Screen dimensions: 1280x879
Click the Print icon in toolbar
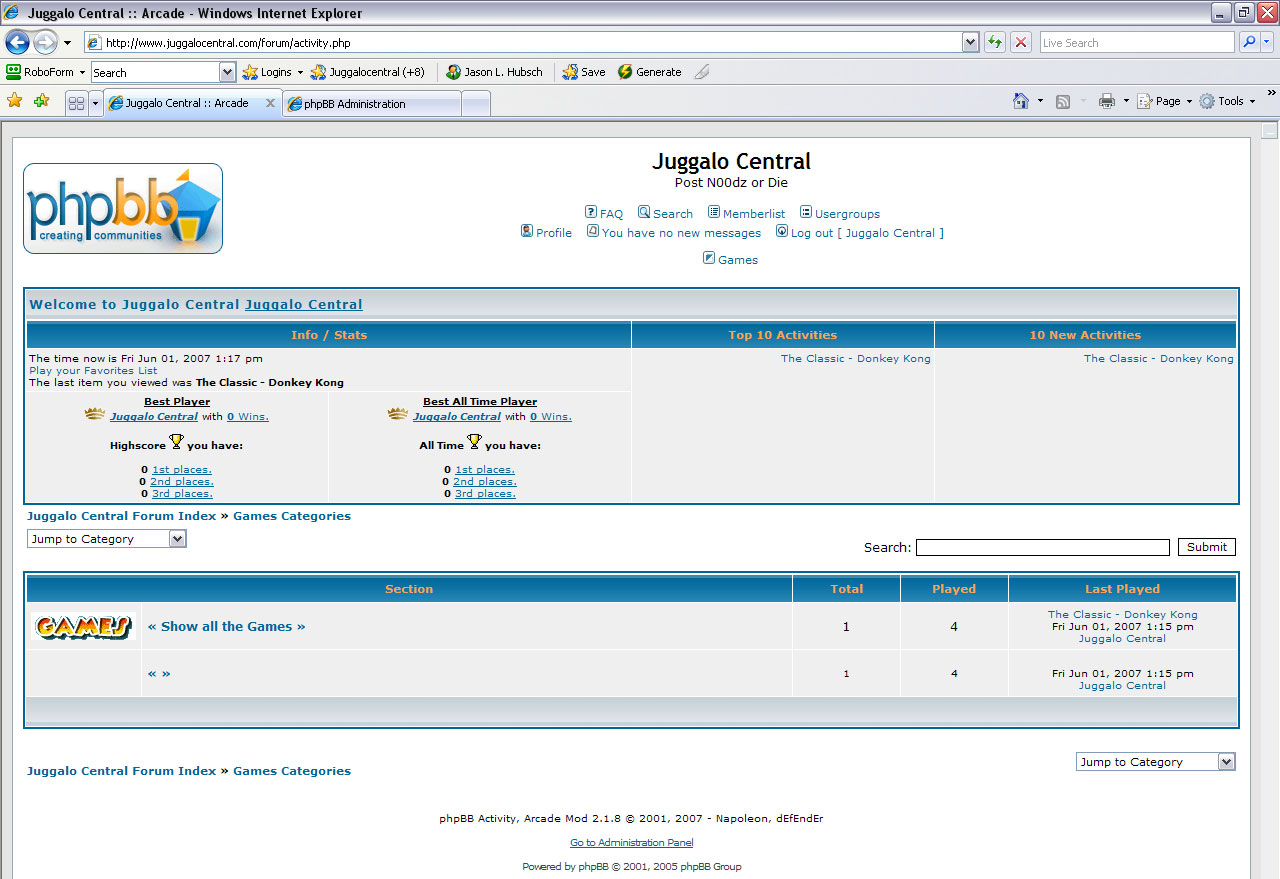pos(1107,101)
